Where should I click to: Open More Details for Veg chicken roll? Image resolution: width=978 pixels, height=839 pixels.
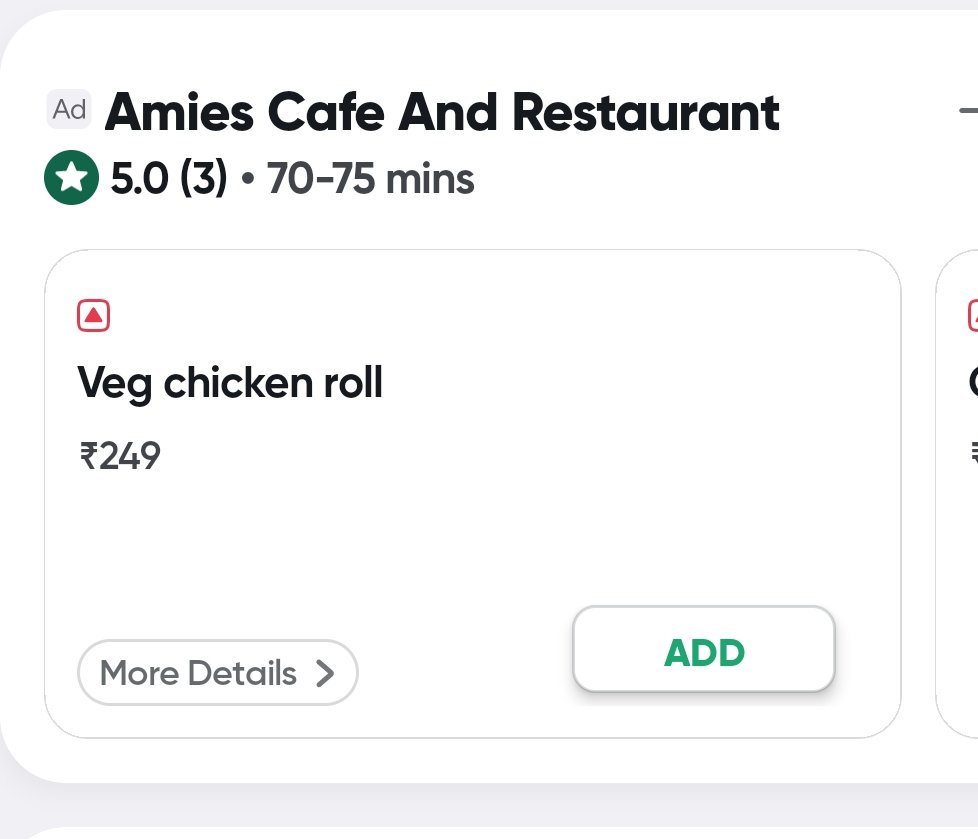point(217,673)
